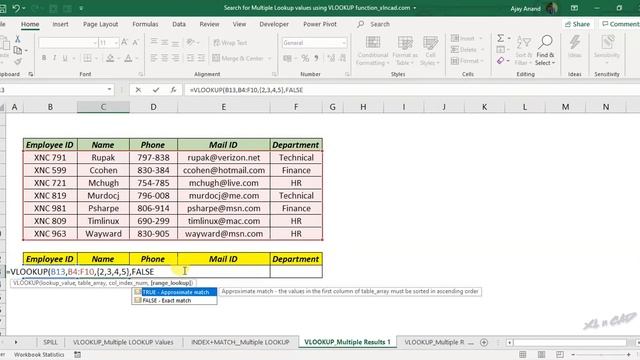Viewport: 640px width, 360px height.
Task: Open the Power Pivot ribbon tab
Action: (320, 24)
